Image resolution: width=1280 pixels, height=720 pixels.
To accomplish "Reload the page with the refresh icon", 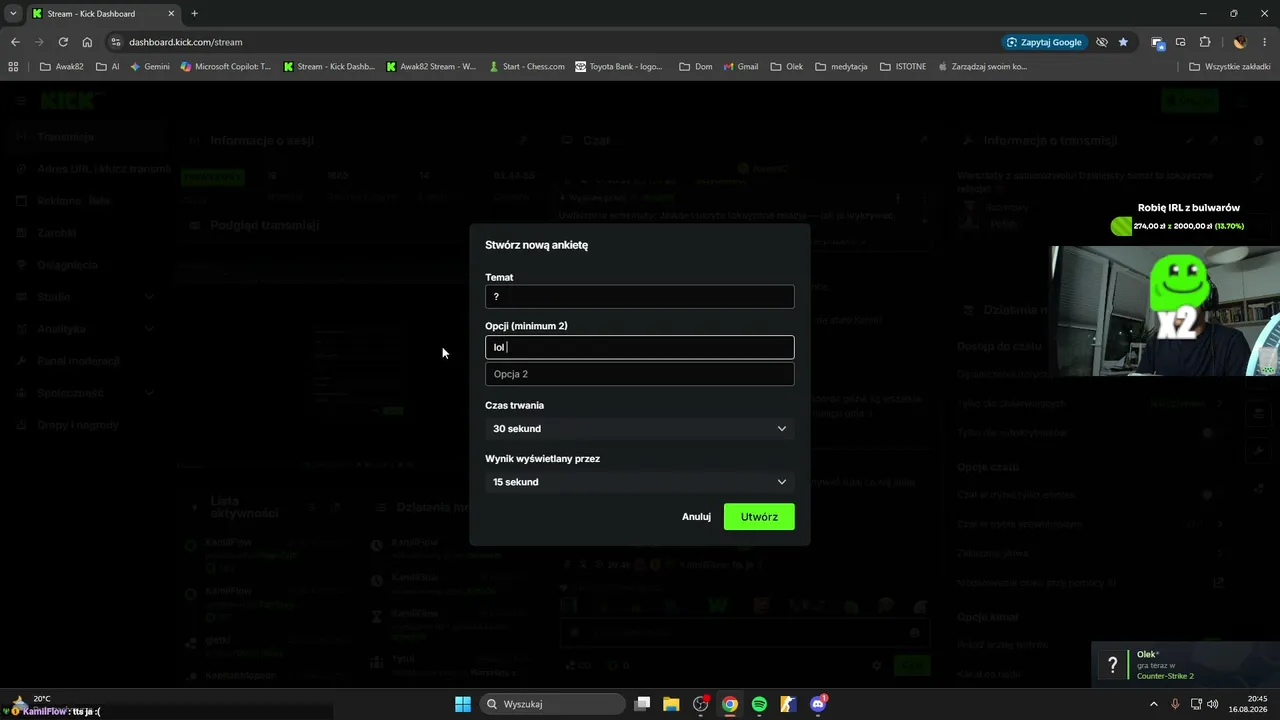I will coord(63,42).
